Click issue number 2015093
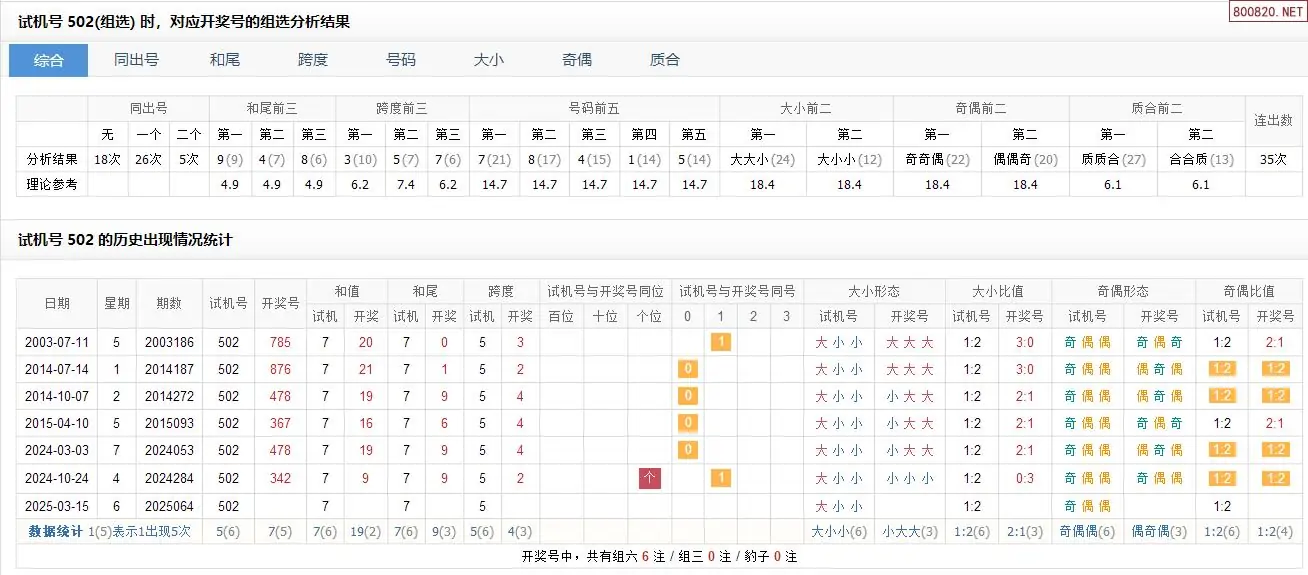The width and height of the screenshot is (1308, 575). [x=169, y=423]
